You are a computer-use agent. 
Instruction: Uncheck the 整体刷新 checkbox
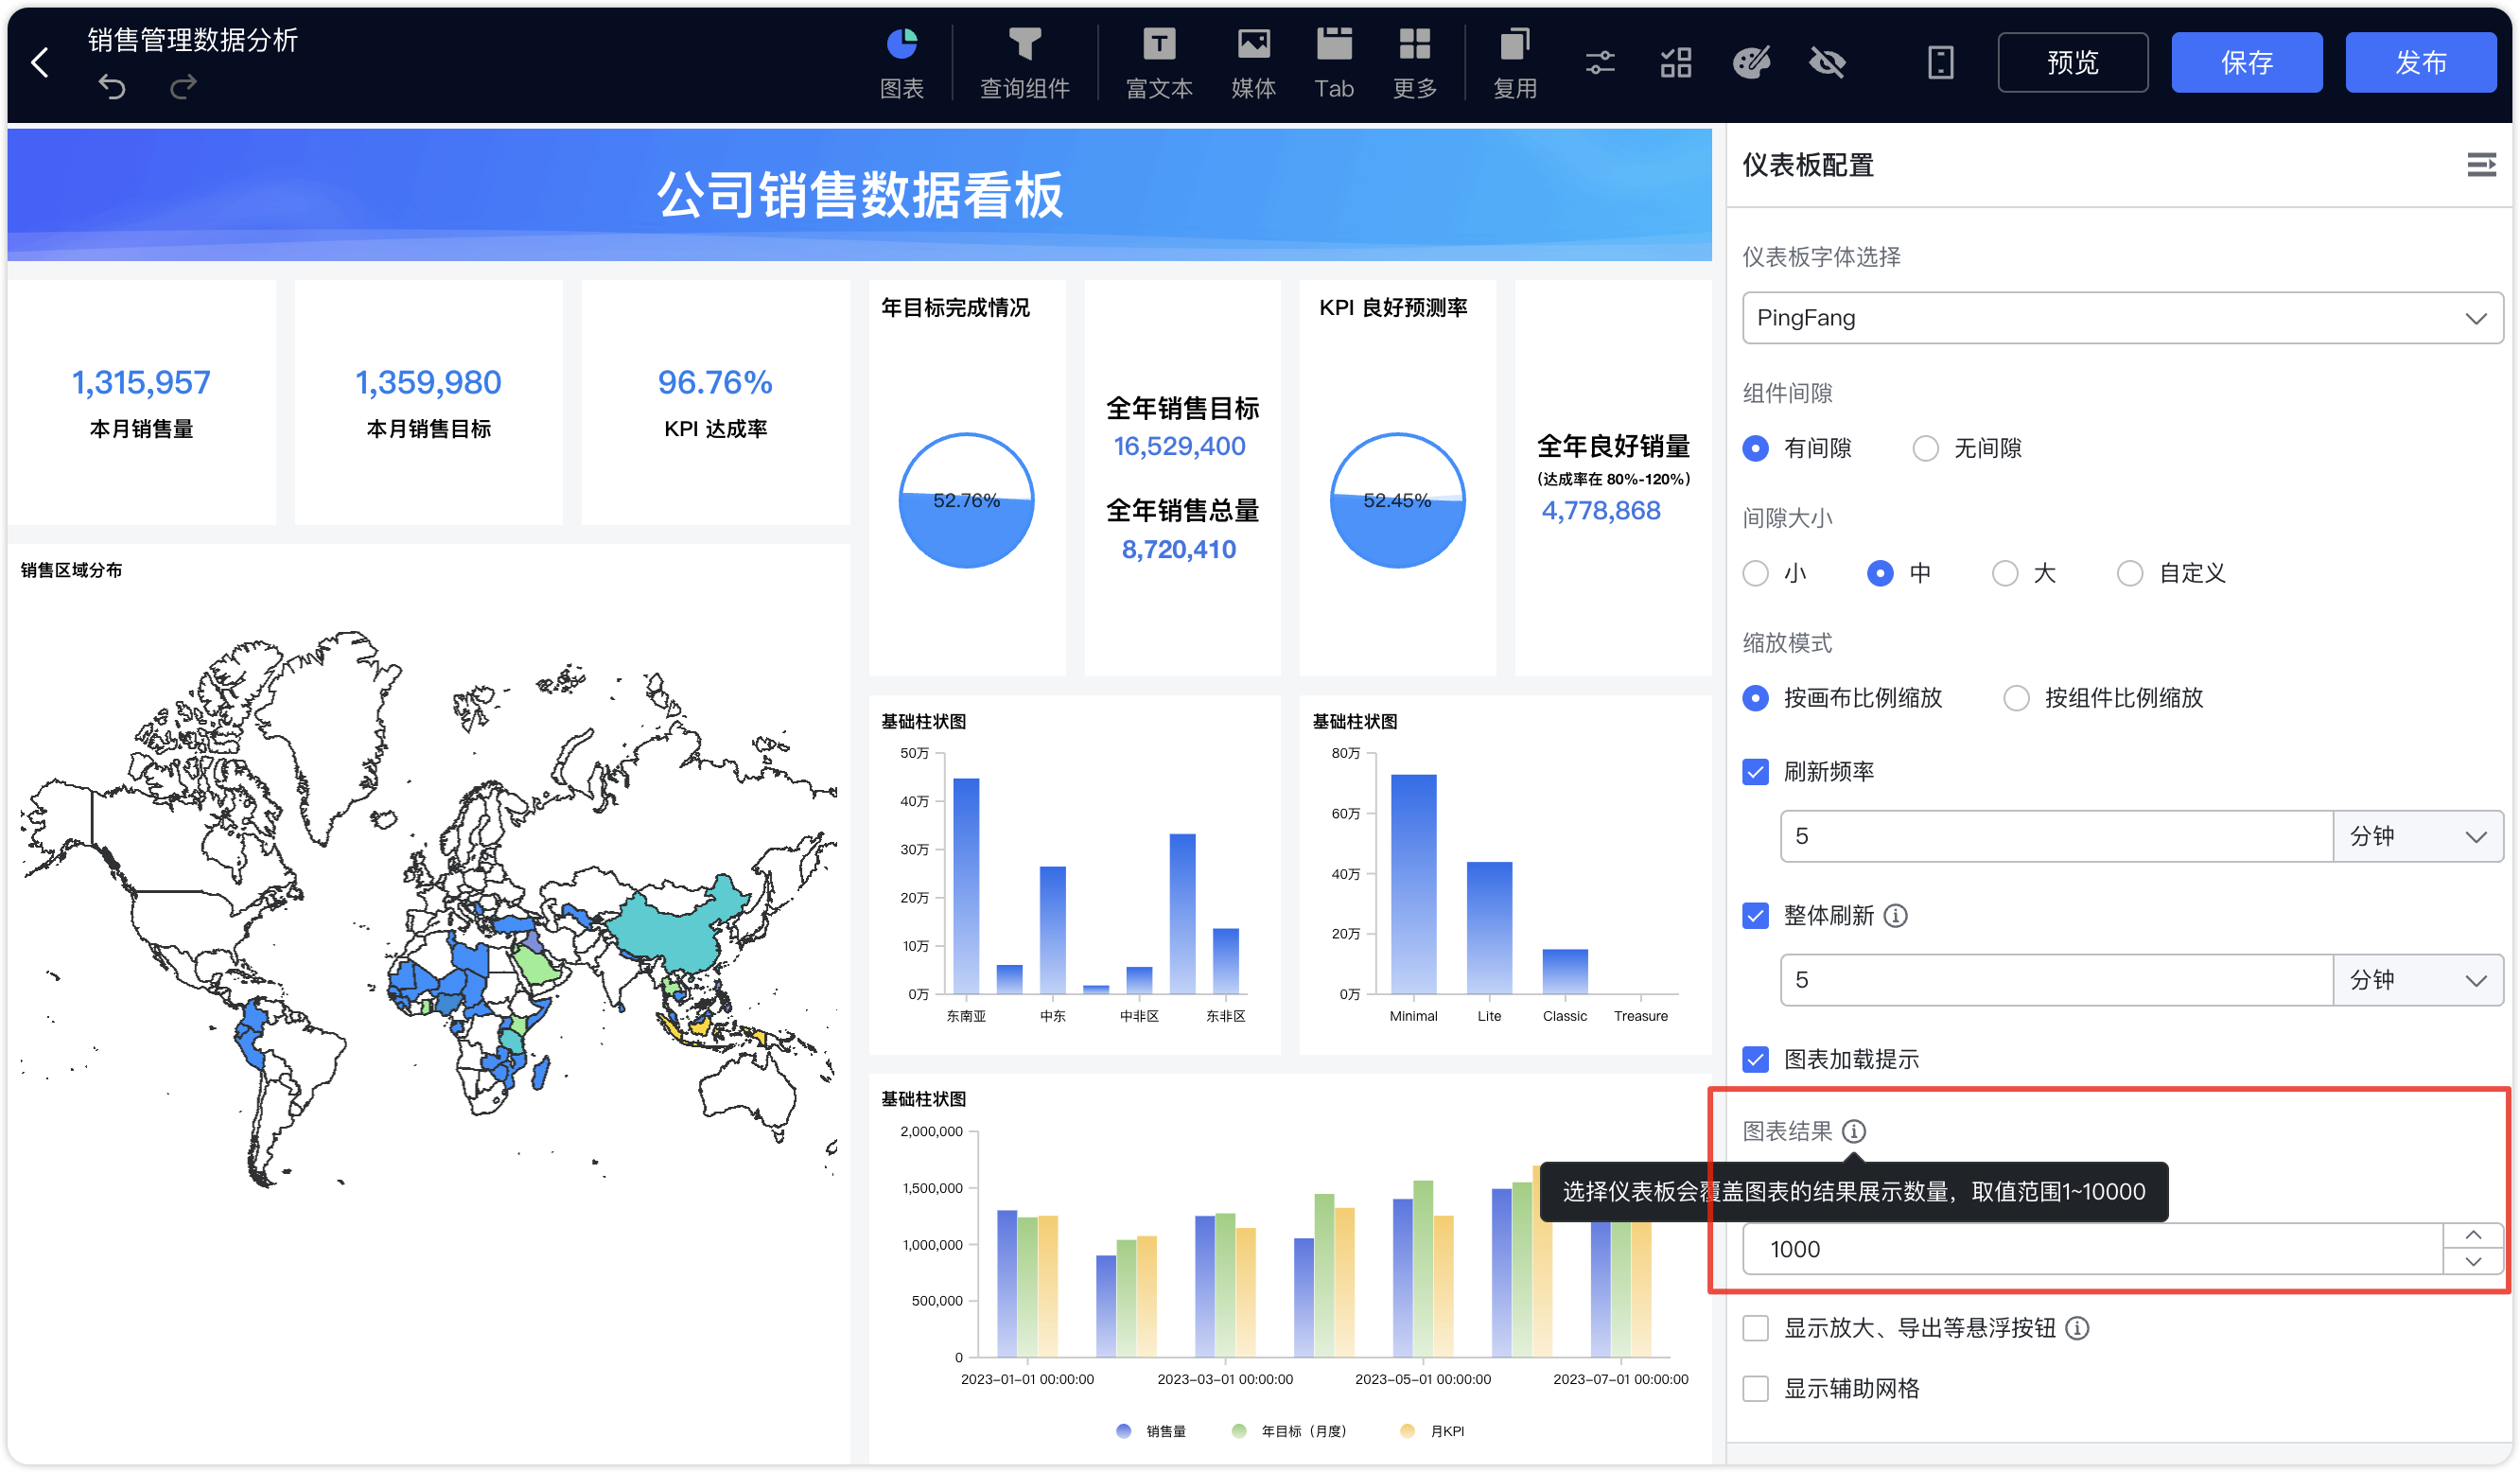(x=1755, y=915)
